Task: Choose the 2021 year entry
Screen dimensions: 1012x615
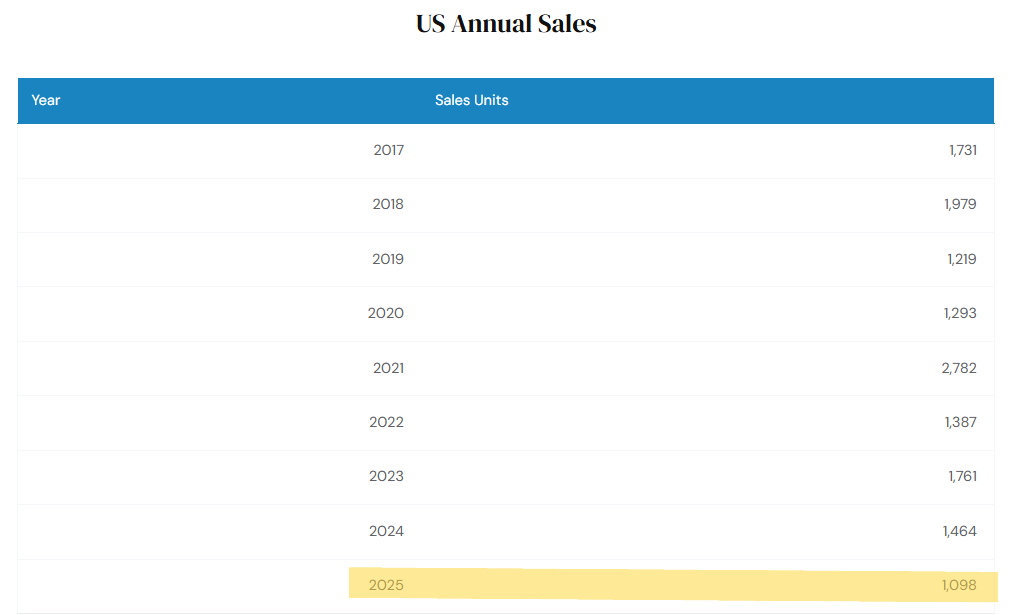Action: click(x=388, y=368)
